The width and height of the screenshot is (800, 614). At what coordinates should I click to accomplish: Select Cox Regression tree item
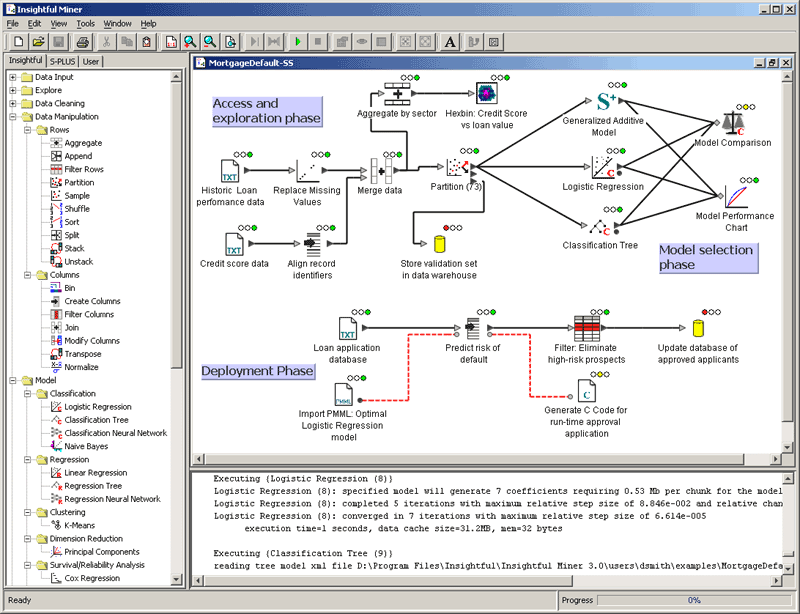tap(92, 578)
